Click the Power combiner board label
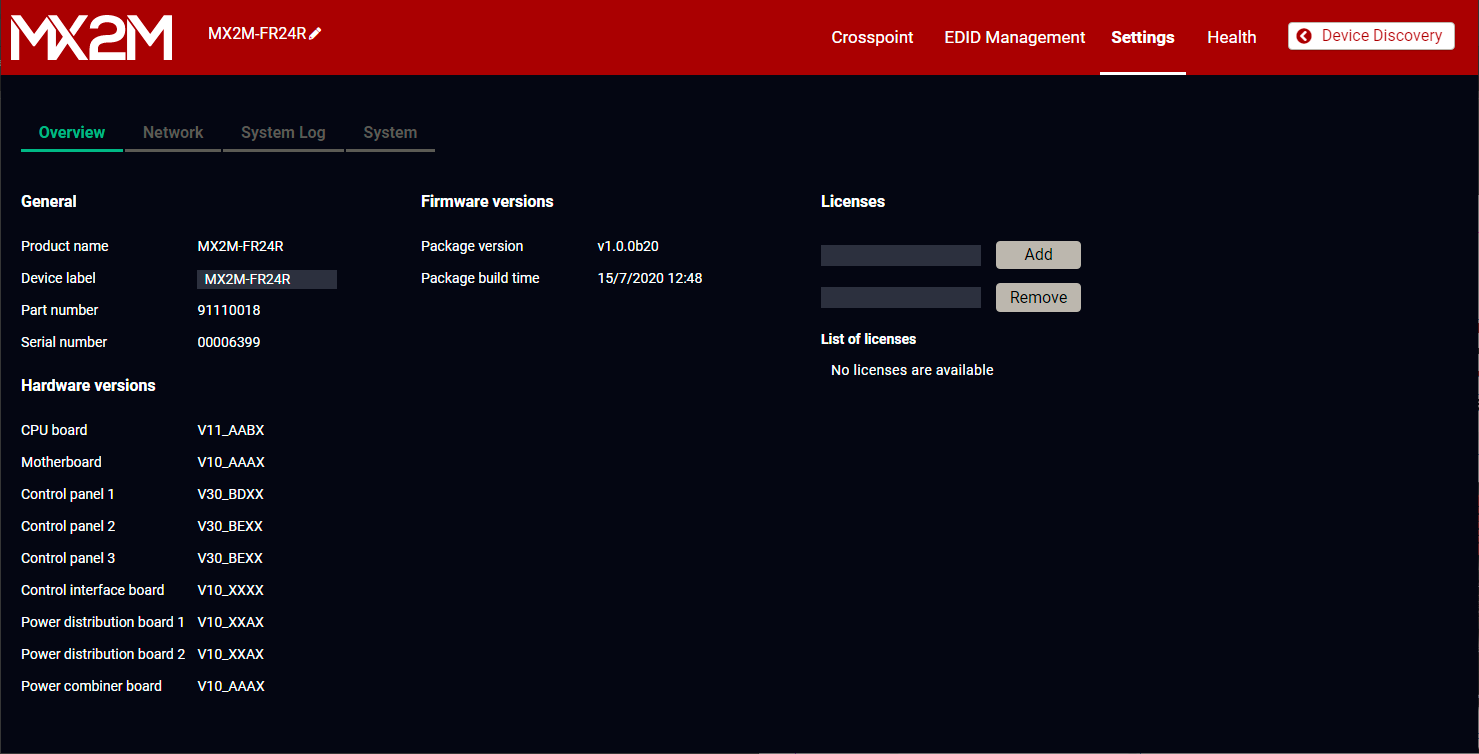Image resolution: width=1479 pixels, height=754 pixels. pos(91,686)
